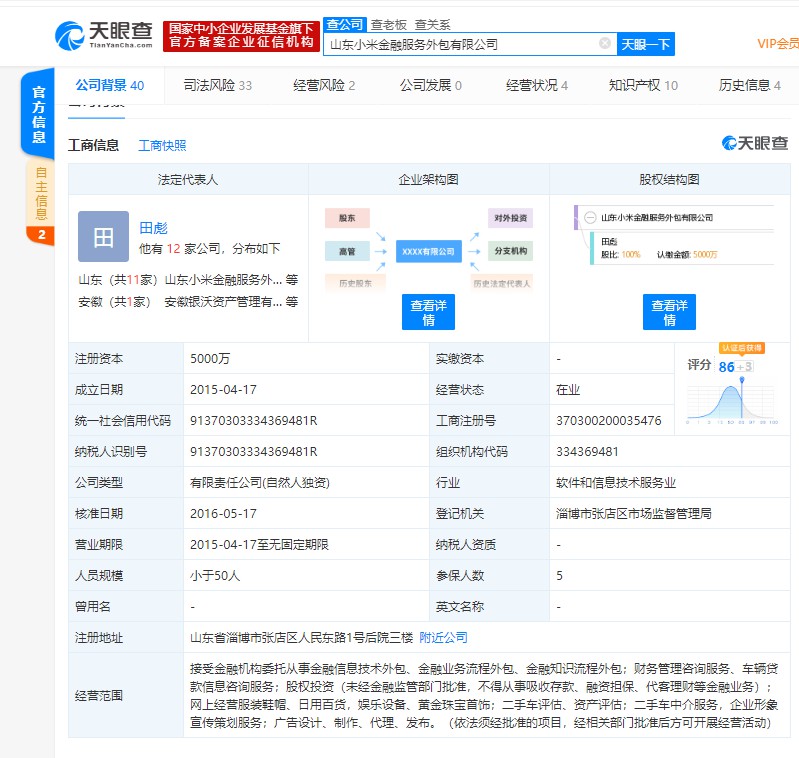The image size is (799, 758).
Task: Click the 附近公司 link
Action: [443, 637]
